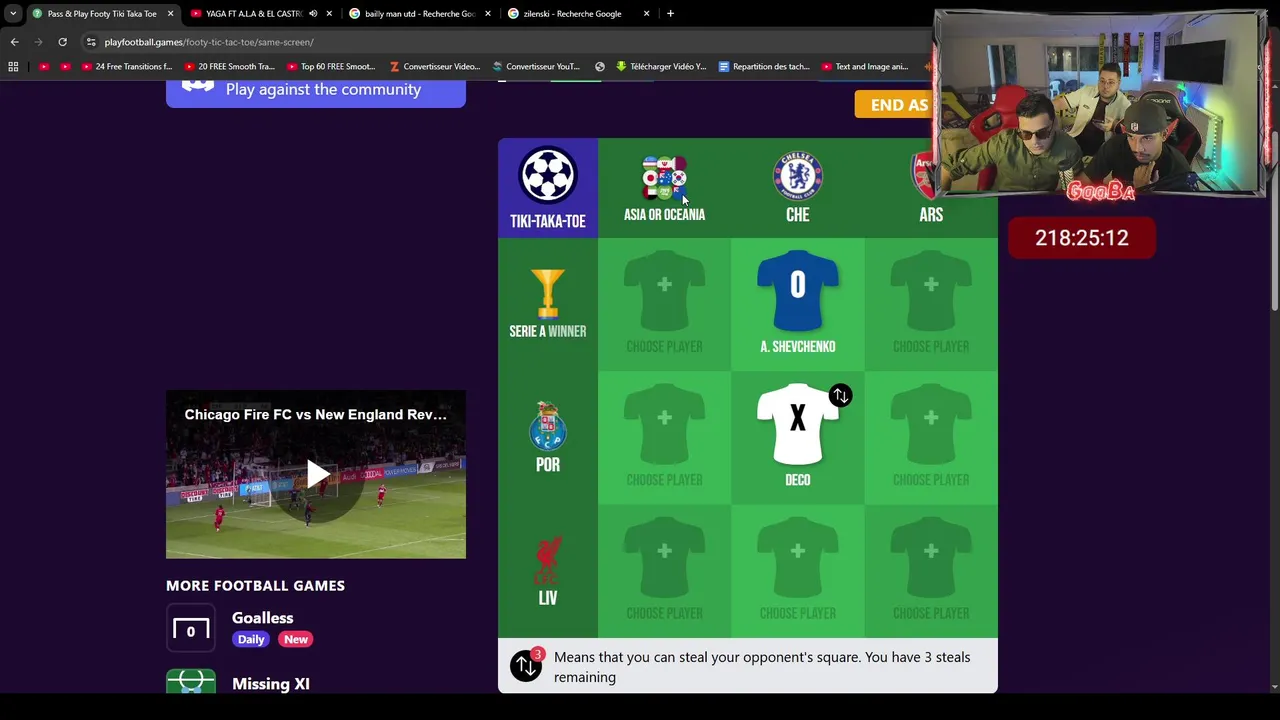Open the tab search dropdown arrow
The height and width of the screenshot is (720, 1280).
(12, 14)
